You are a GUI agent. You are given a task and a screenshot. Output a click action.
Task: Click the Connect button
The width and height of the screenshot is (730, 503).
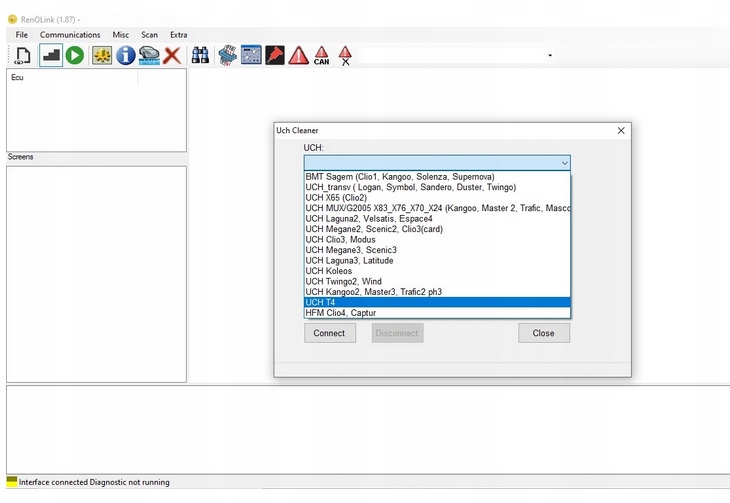(330, 333)
